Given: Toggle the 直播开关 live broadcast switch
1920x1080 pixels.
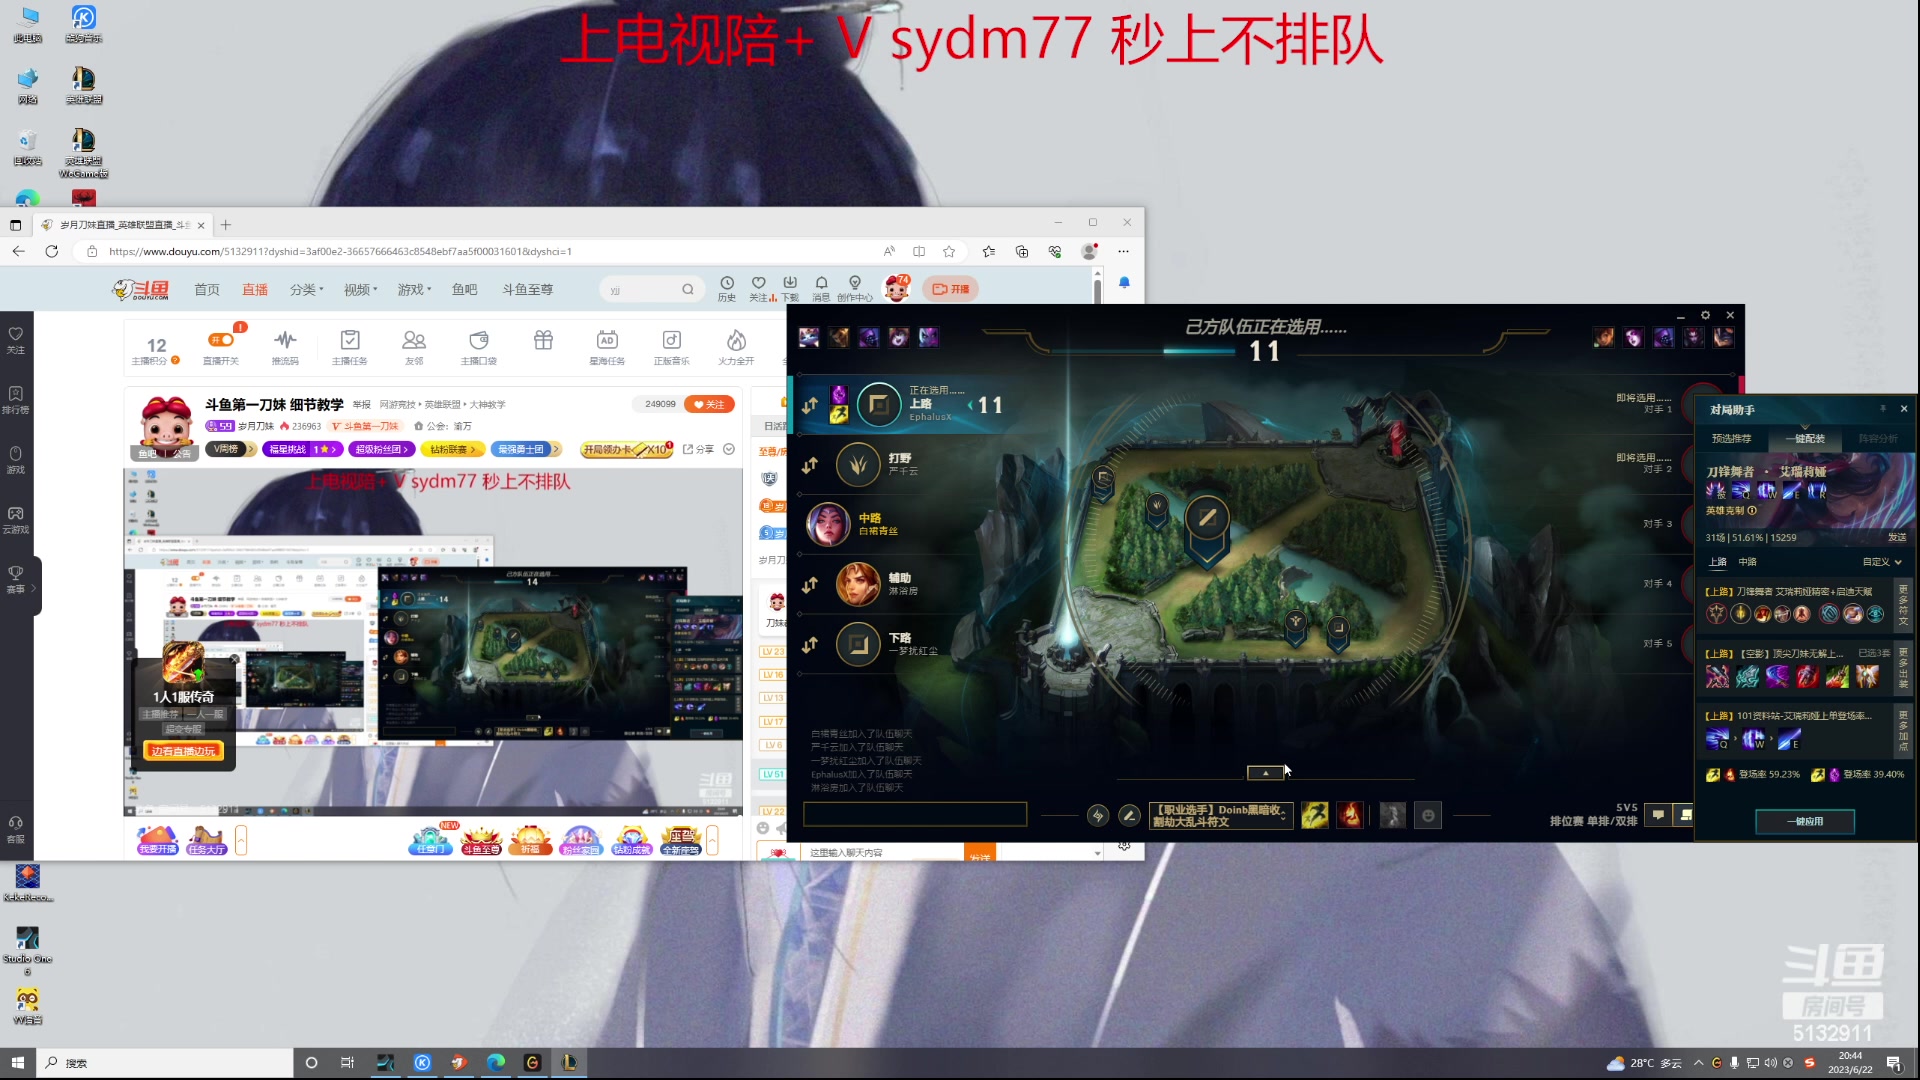Looking at the screenshot, I should pyautogui.click(x=221, y=341).
